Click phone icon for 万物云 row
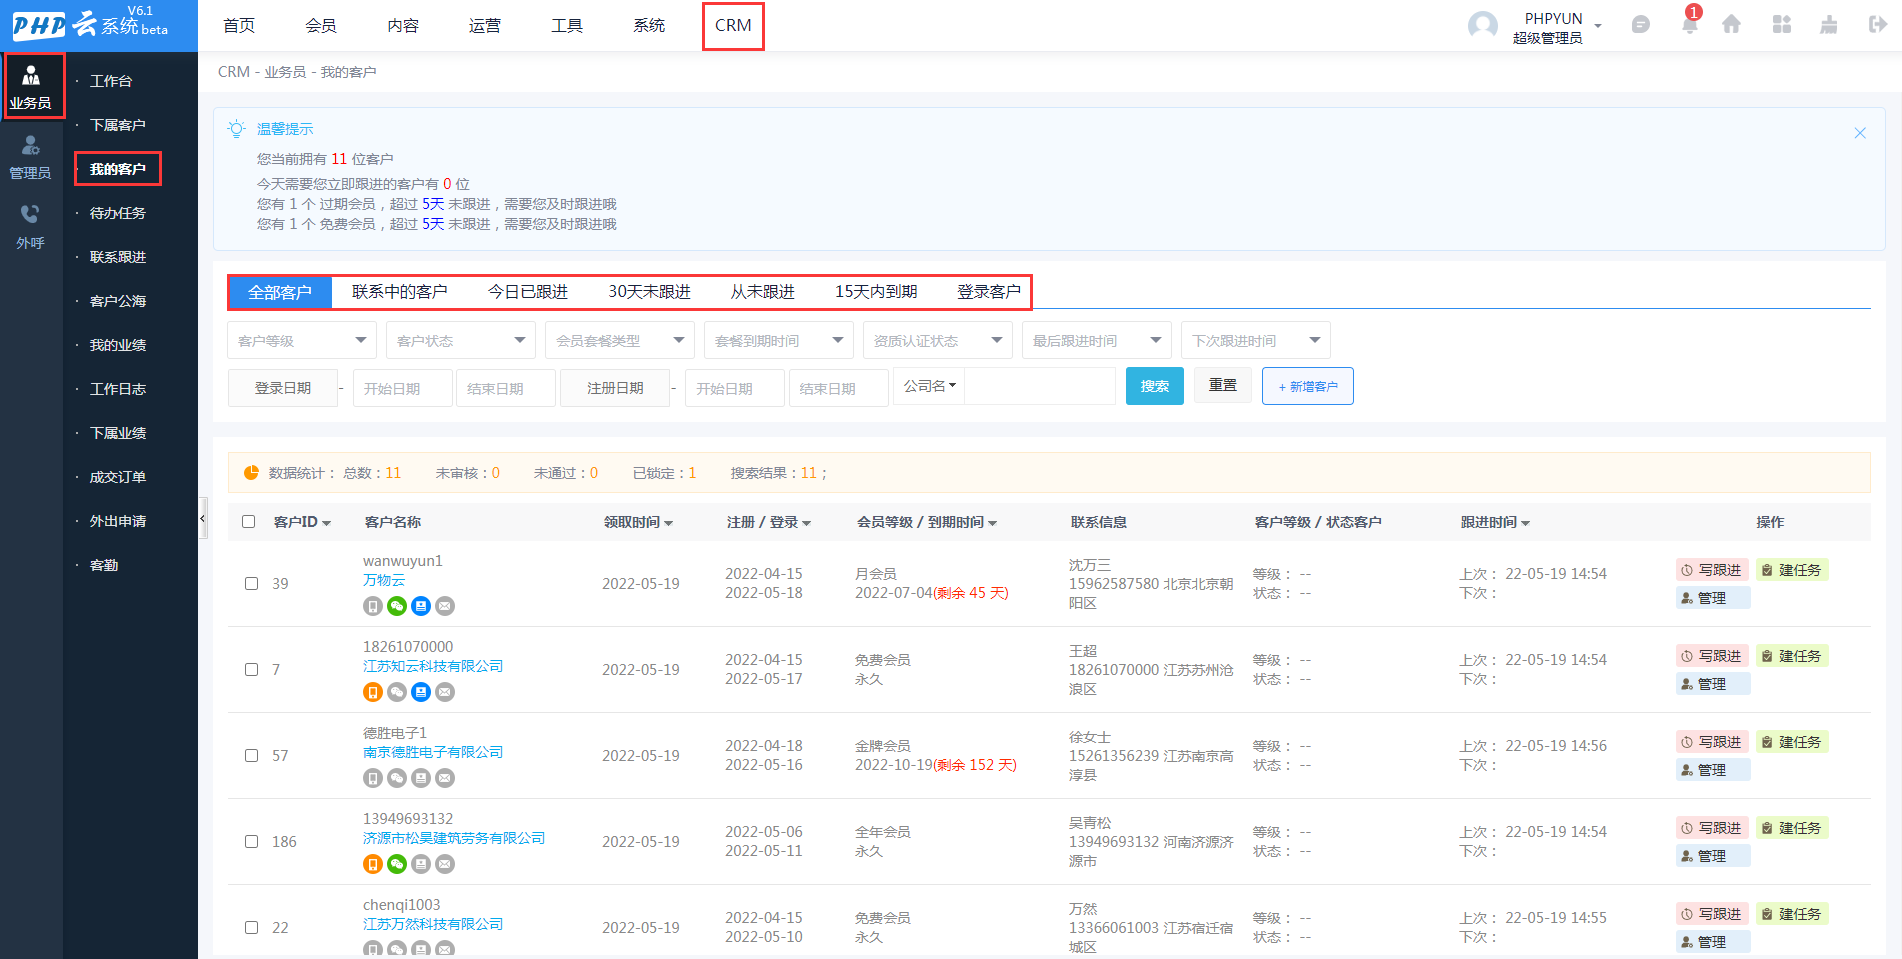 [x=372, y=606]
